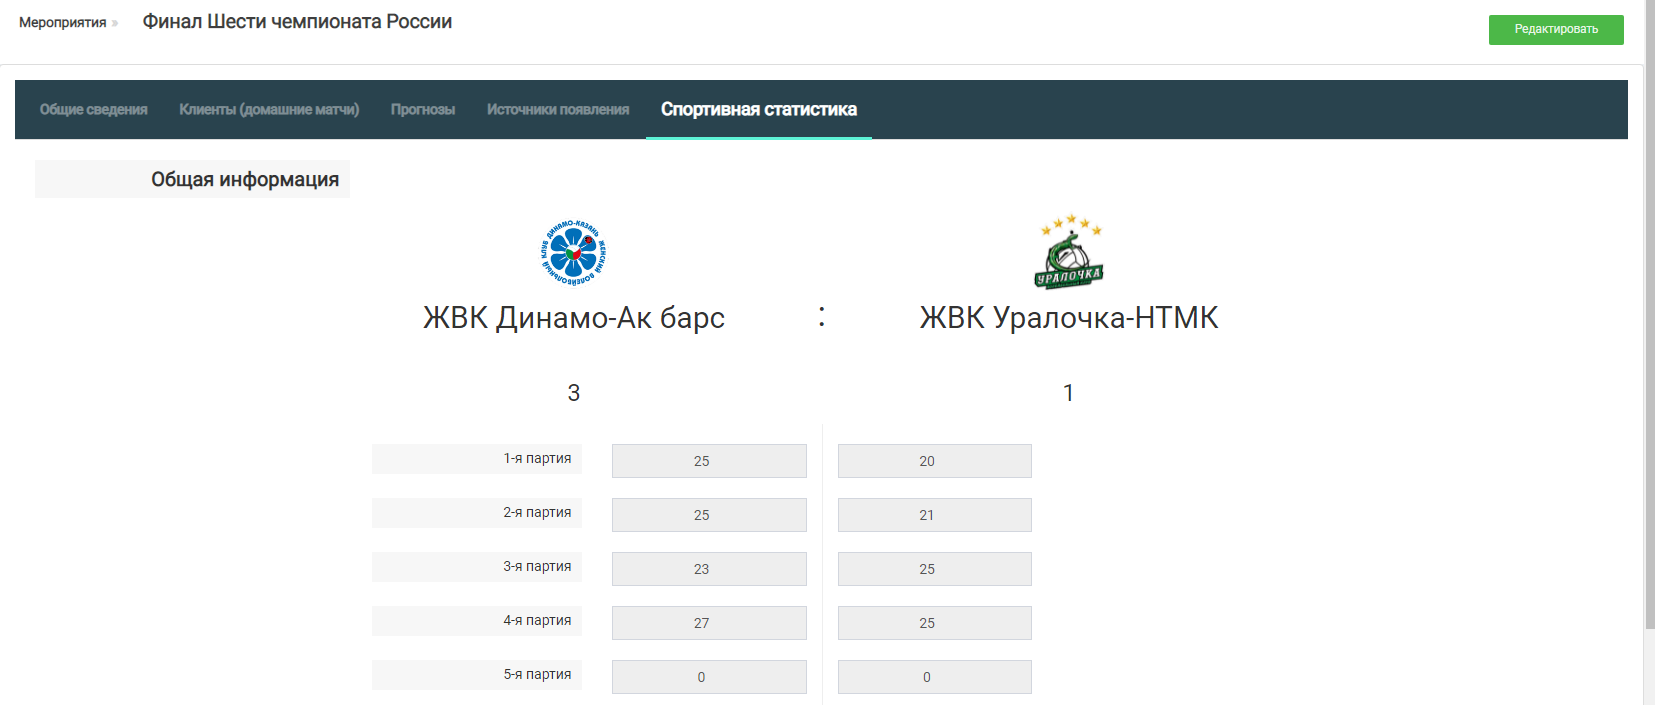Click Уралочка's 2-я партия score field 21

935,515
